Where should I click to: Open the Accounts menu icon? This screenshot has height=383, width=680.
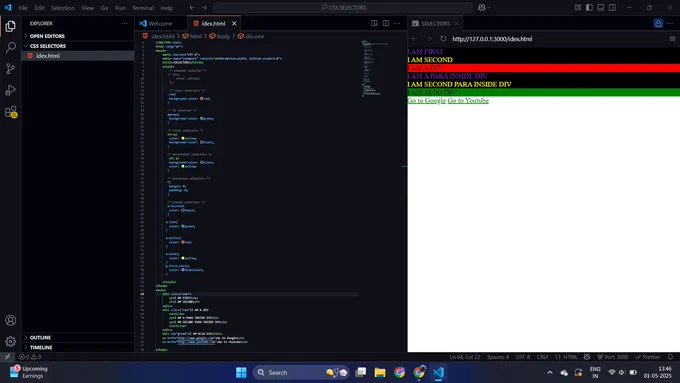(x=10, y=320)
